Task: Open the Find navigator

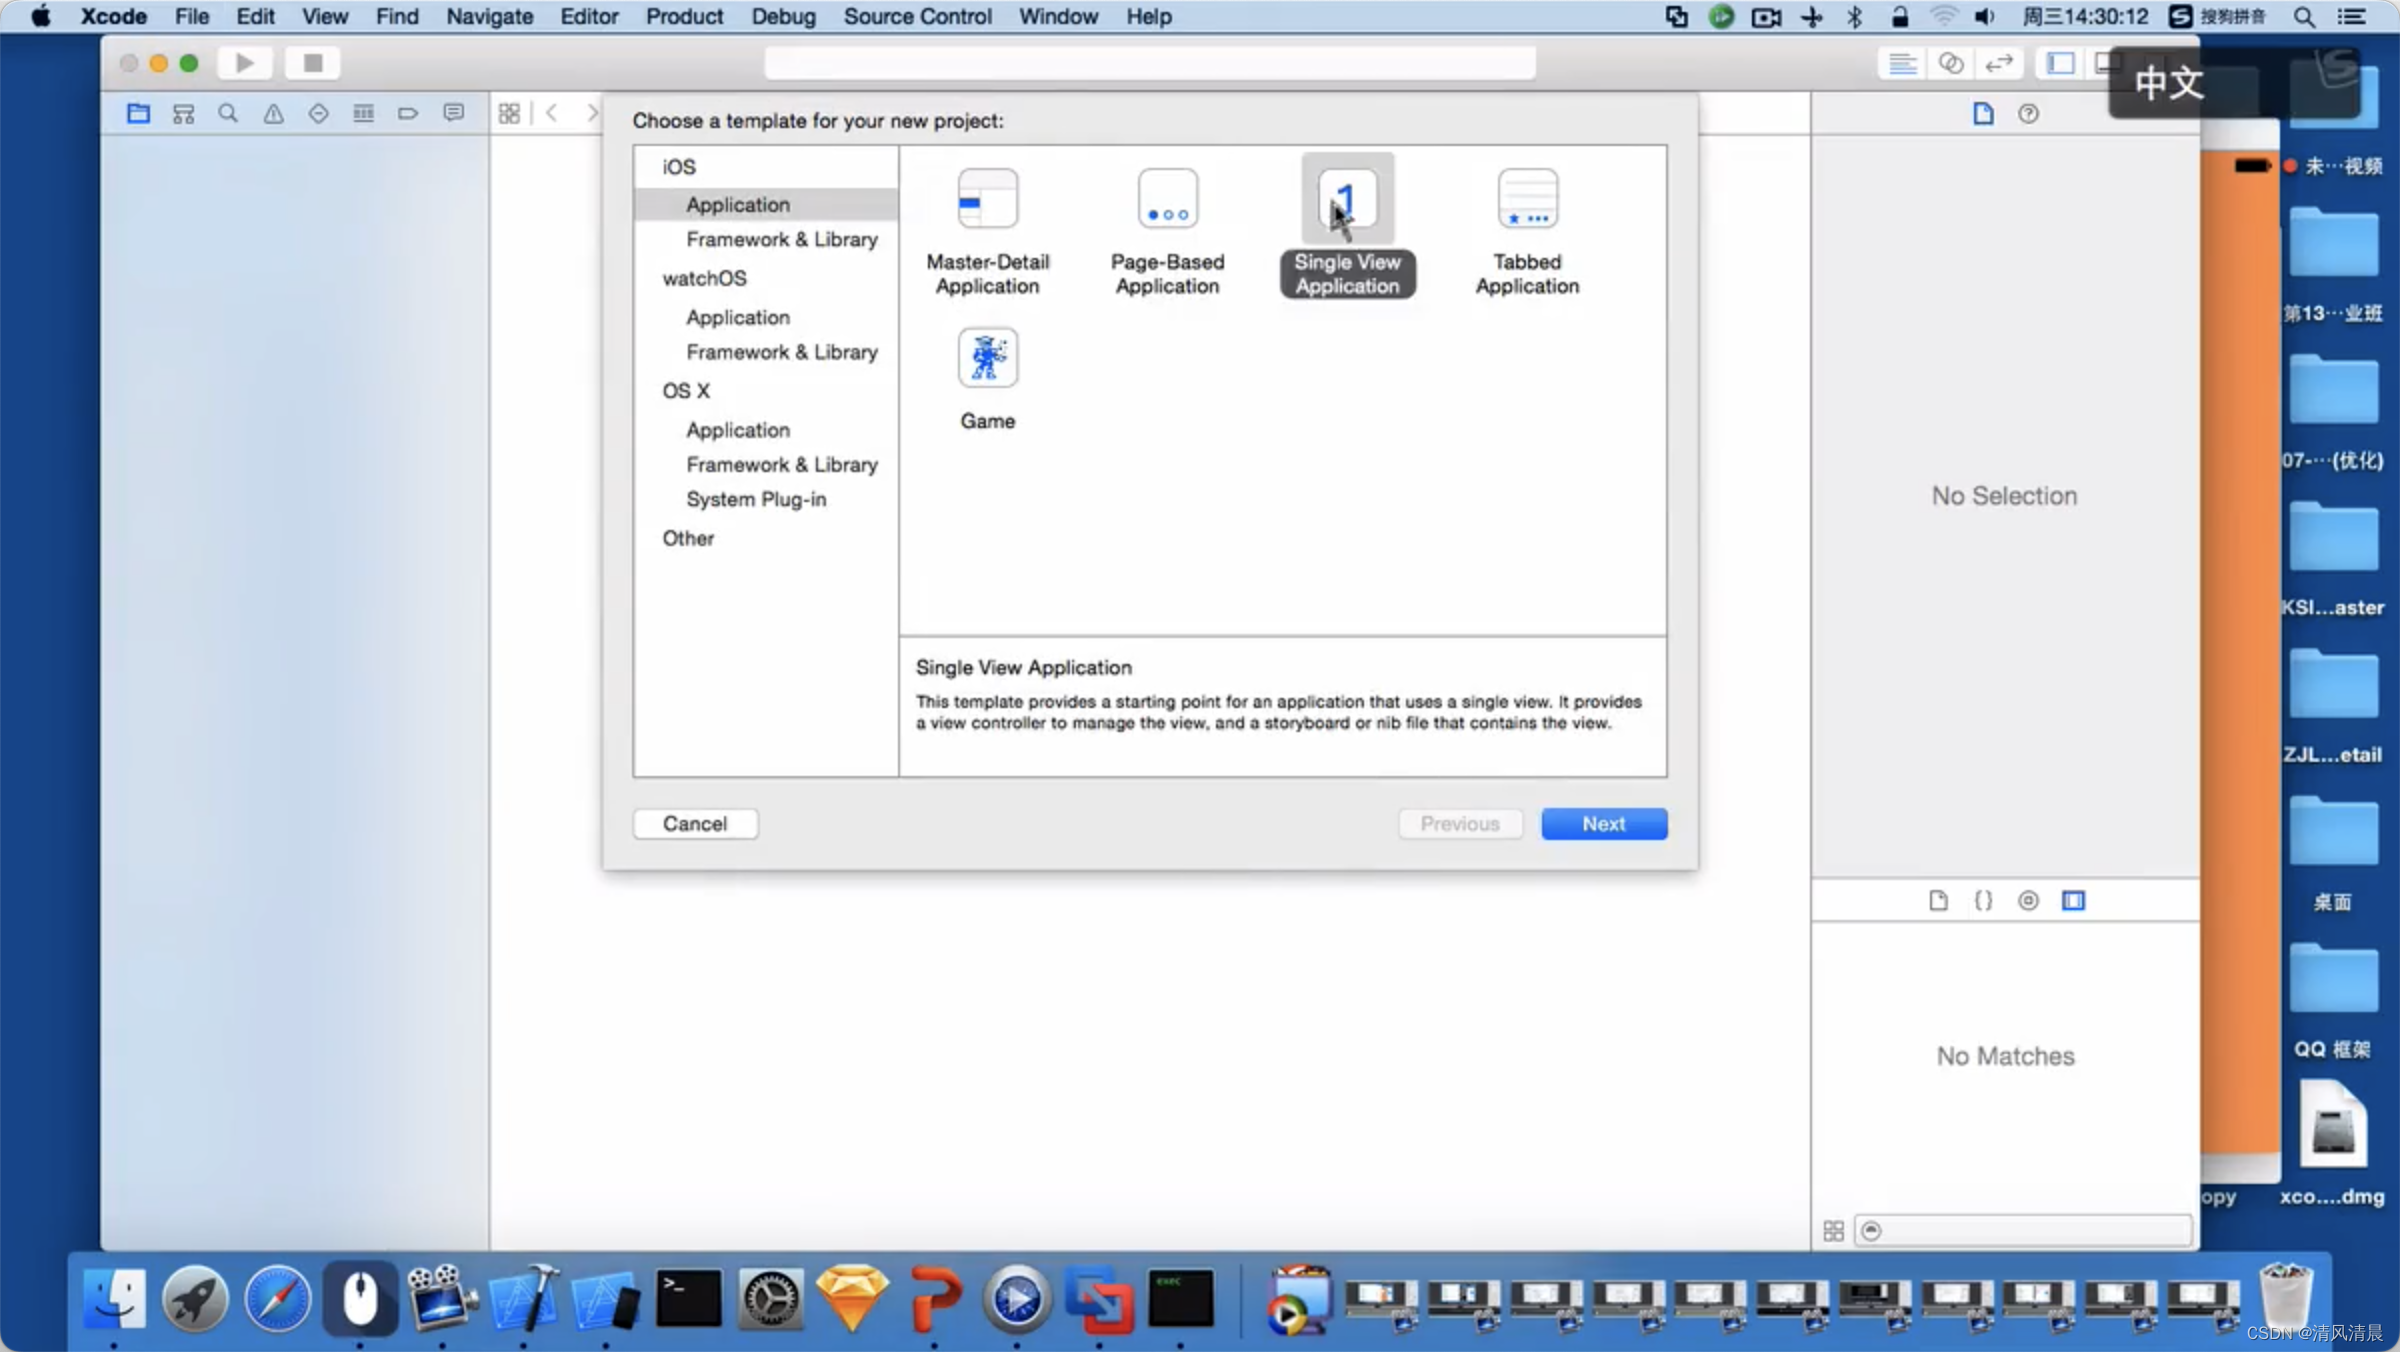Action: (x=228, y=113)
